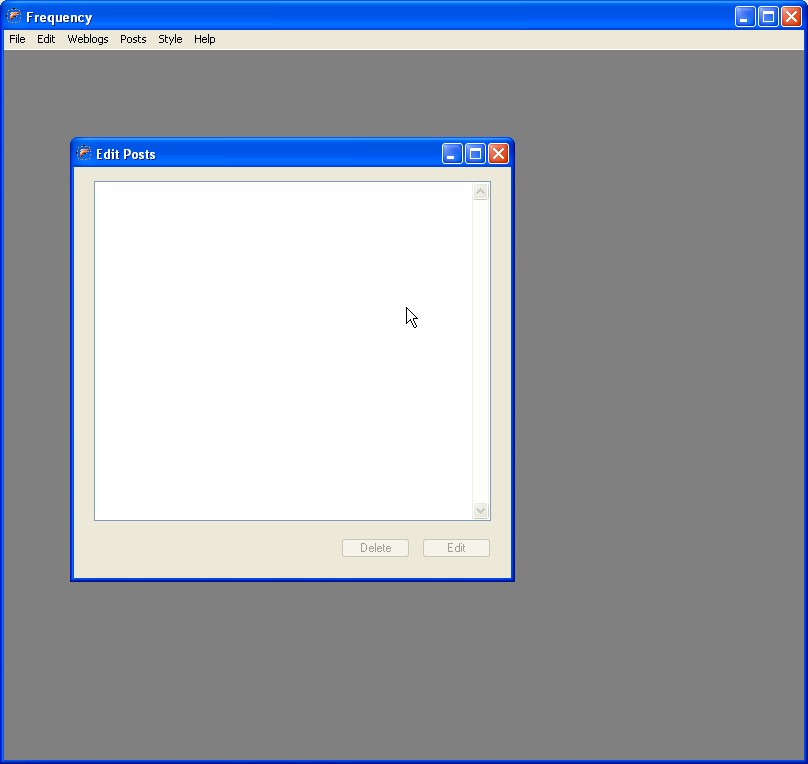Close the Edit Posts window
Viewport: 808px width, 764px height.
point(498,154)
